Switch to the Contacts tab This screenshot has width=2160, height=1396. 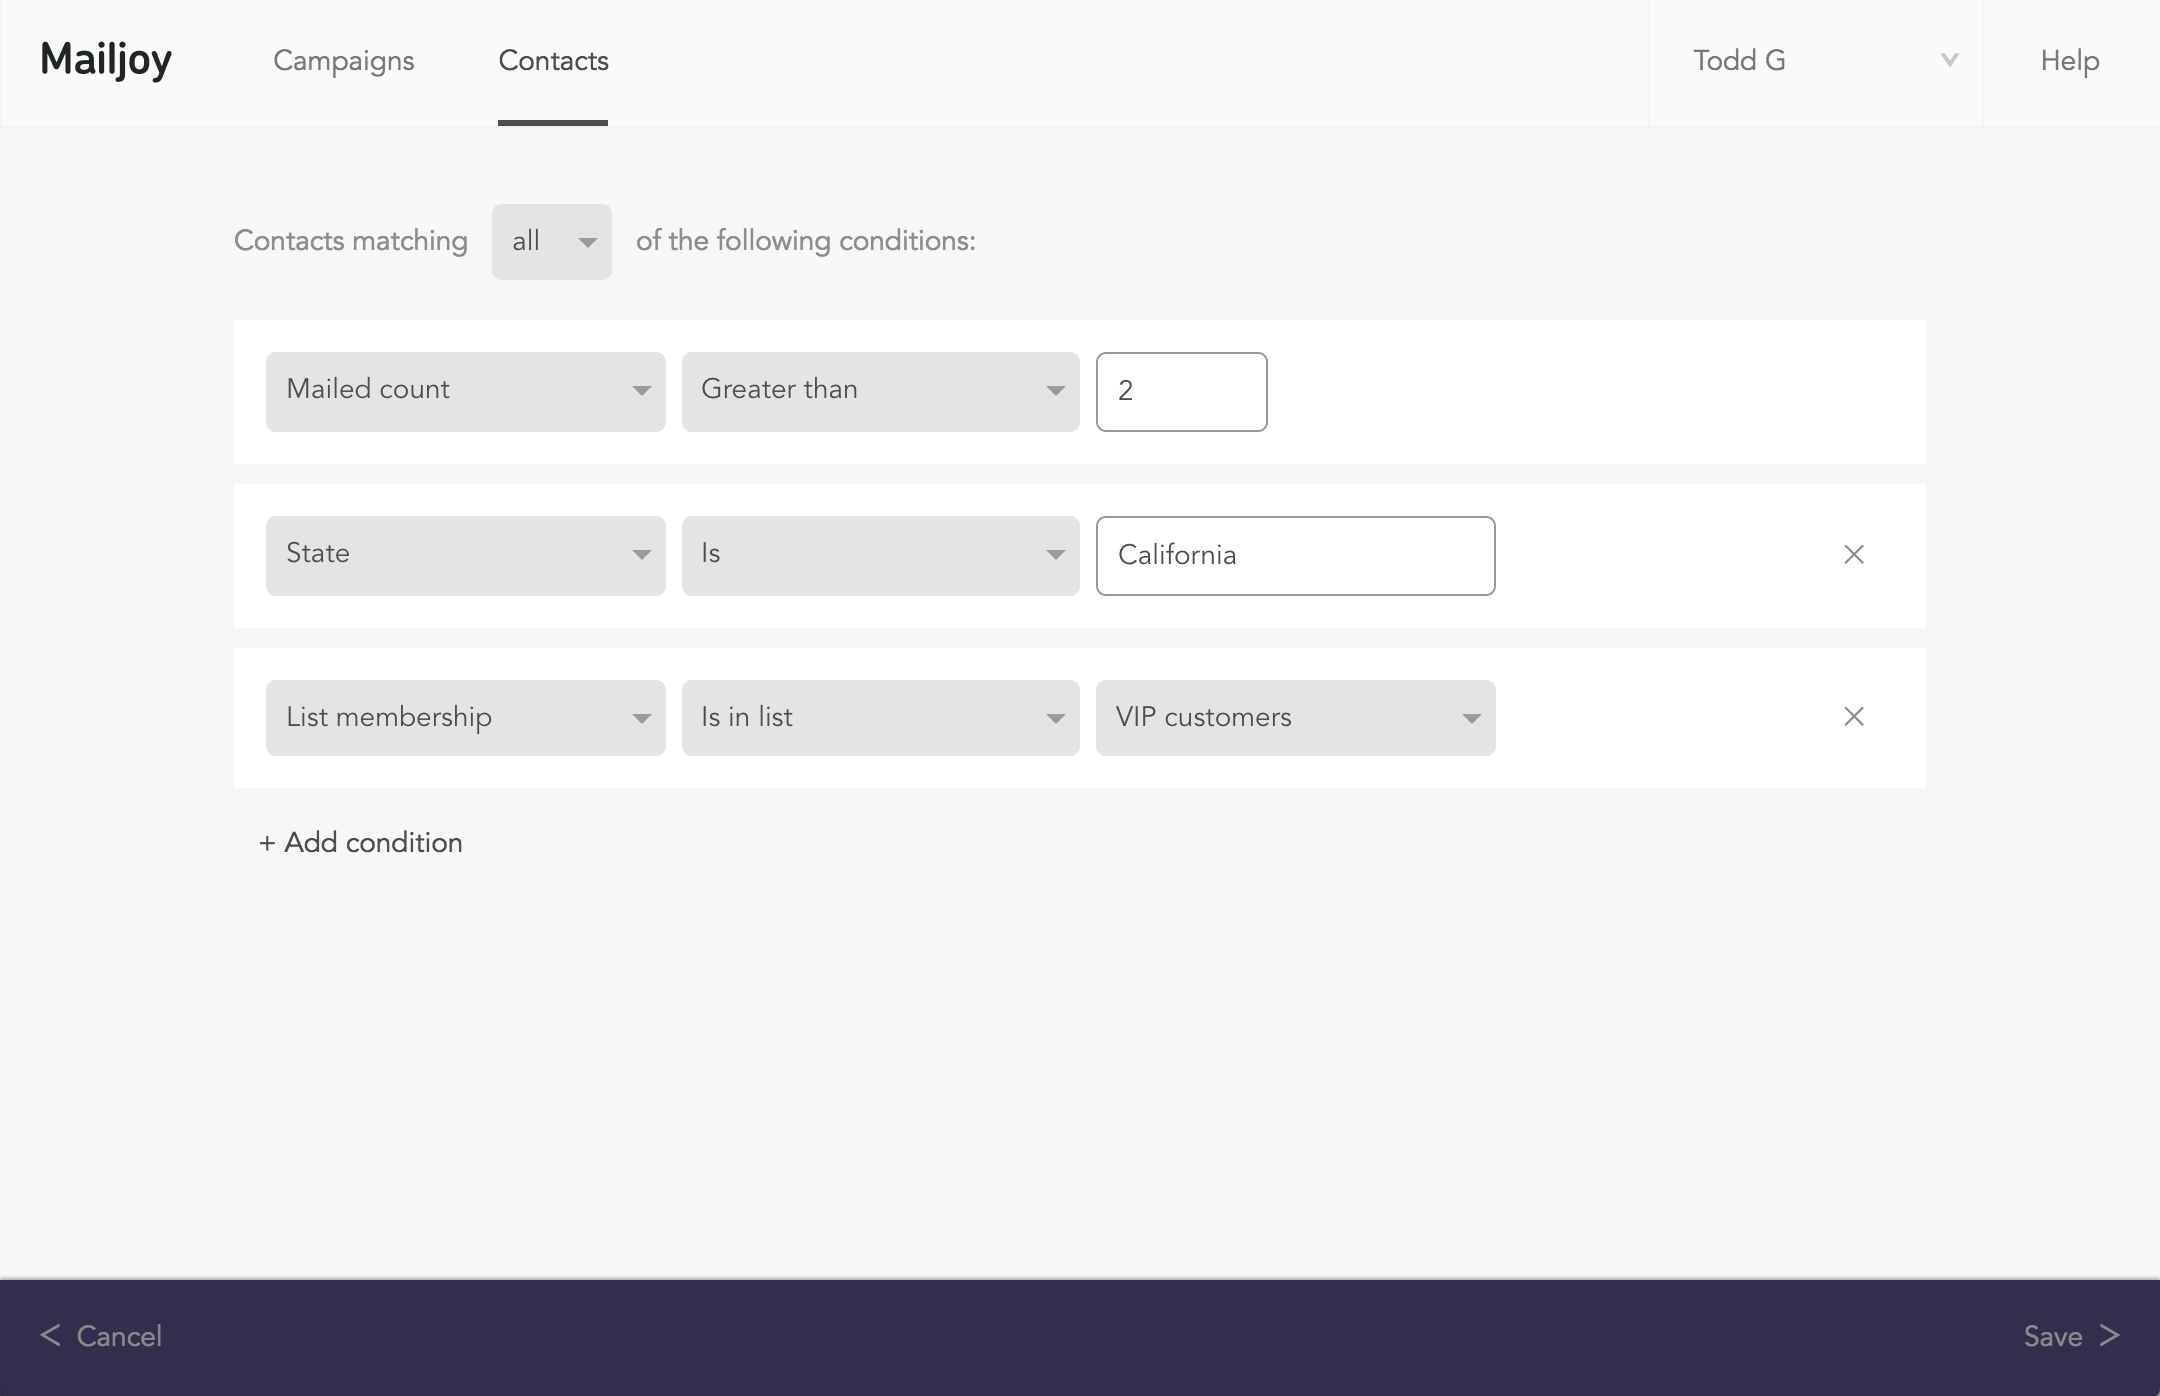[x=554, y=61]
